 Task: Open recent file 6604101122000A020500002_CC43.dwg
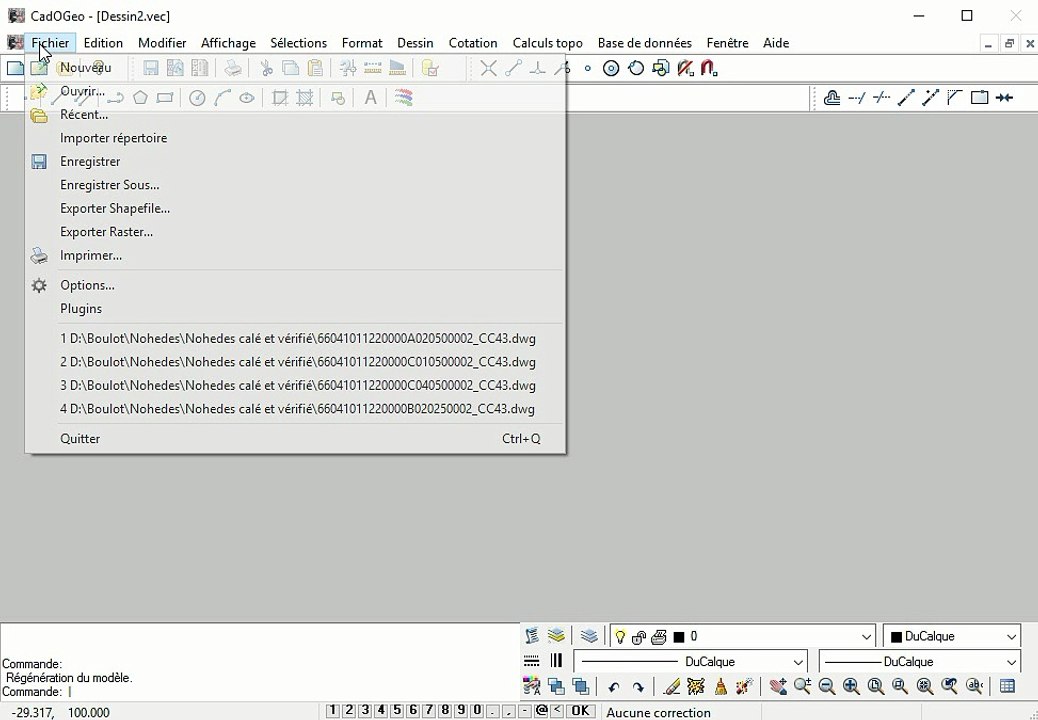(x=298, y=339)
